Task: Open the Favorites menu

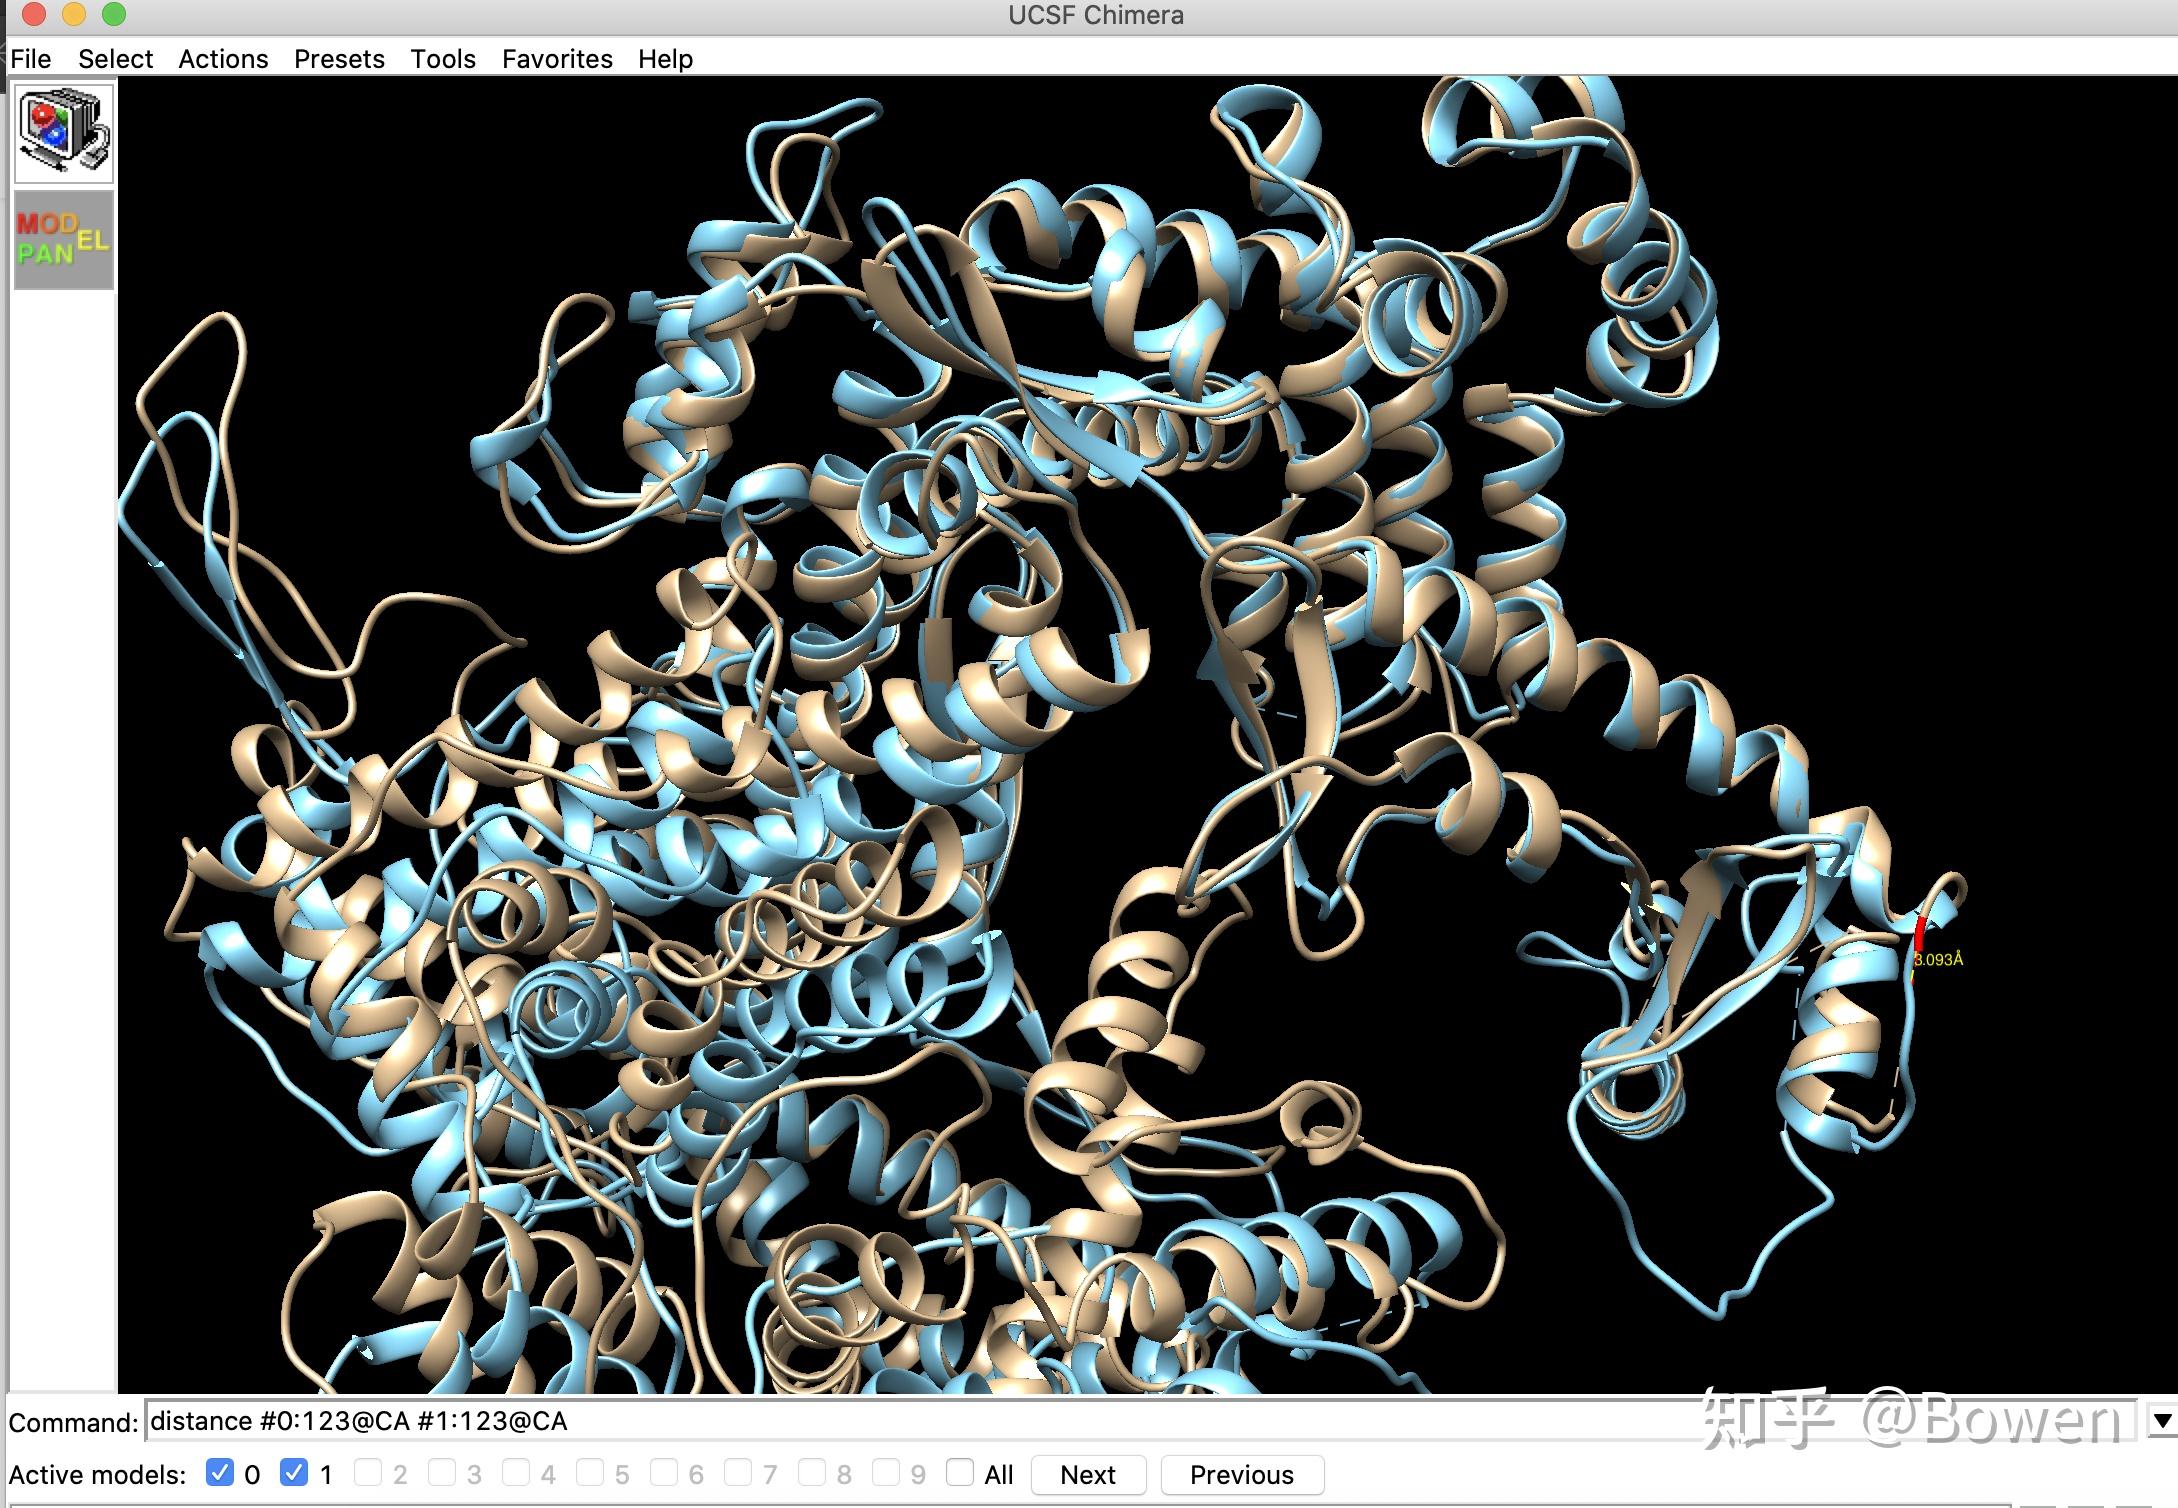Action: click(x=557, y=59)
